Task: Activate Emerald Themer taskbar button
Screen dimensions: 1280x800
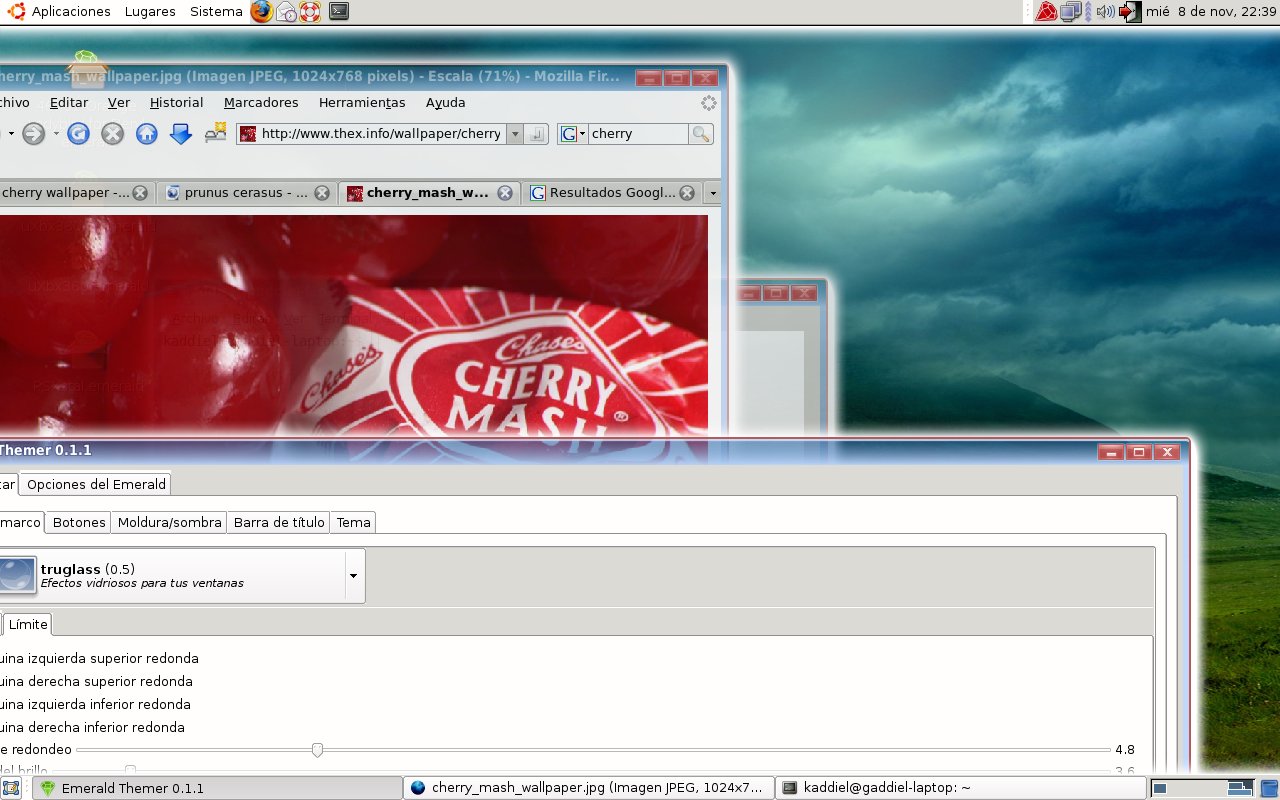Action: click(x=218, y=788)
